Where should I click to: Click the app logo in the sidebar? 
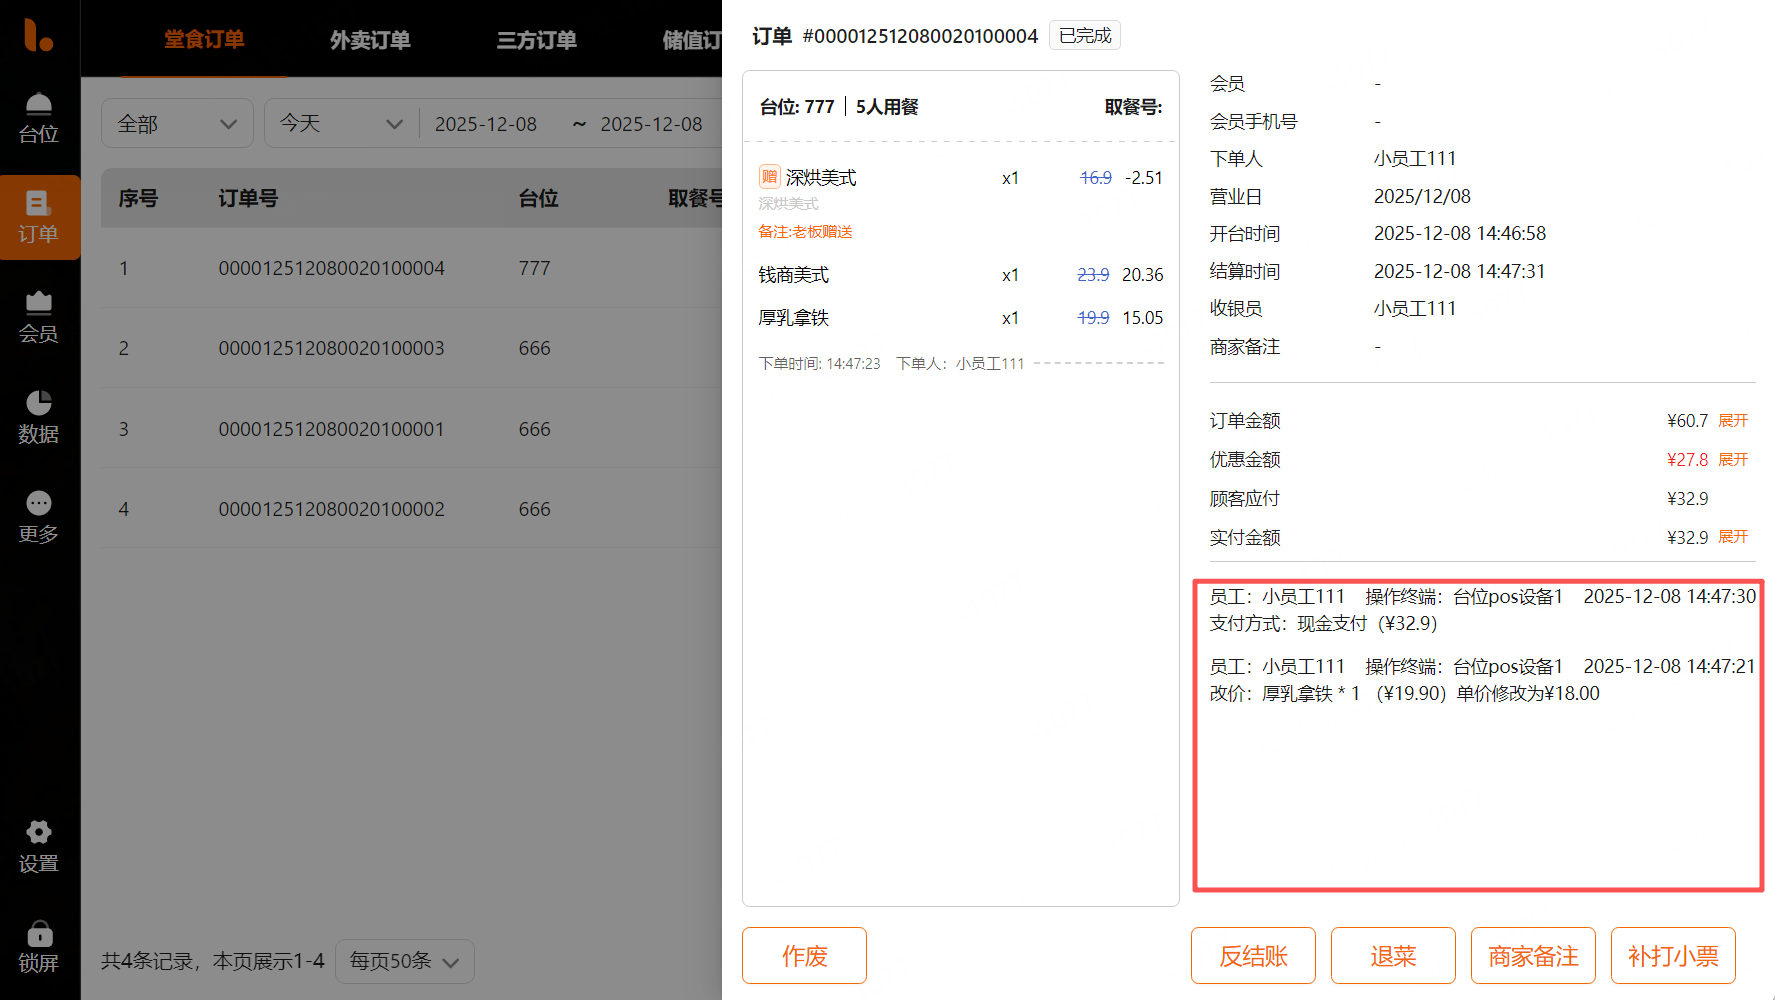[39, 35]
